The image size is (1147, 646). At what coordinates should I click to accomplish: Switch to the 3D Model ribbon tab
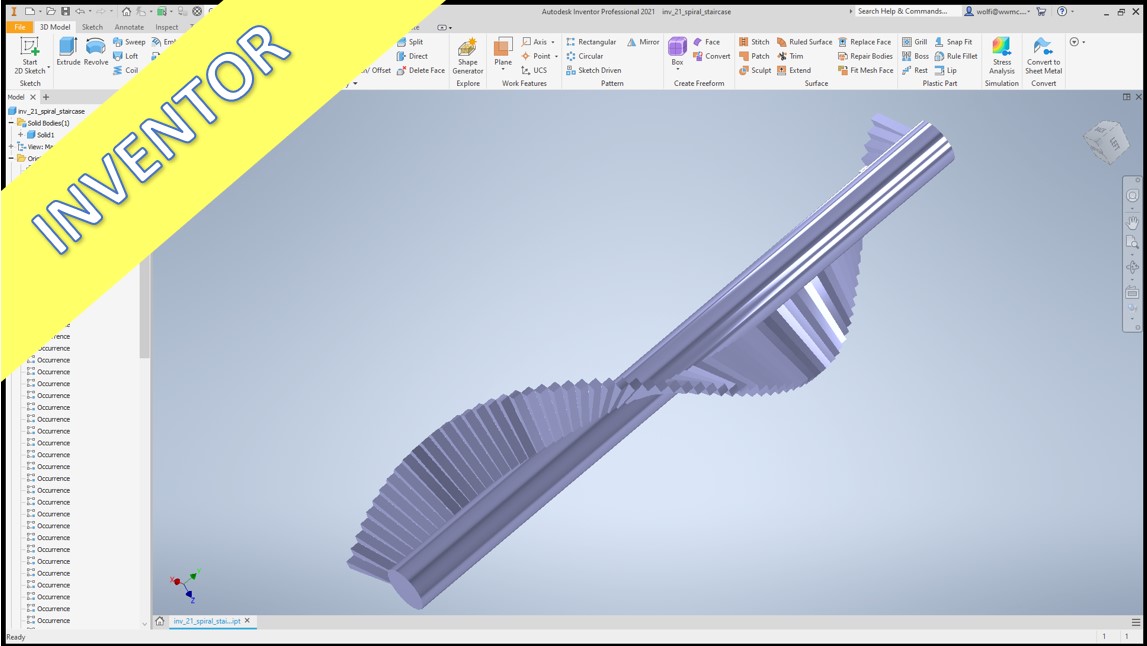click(55, 27)
